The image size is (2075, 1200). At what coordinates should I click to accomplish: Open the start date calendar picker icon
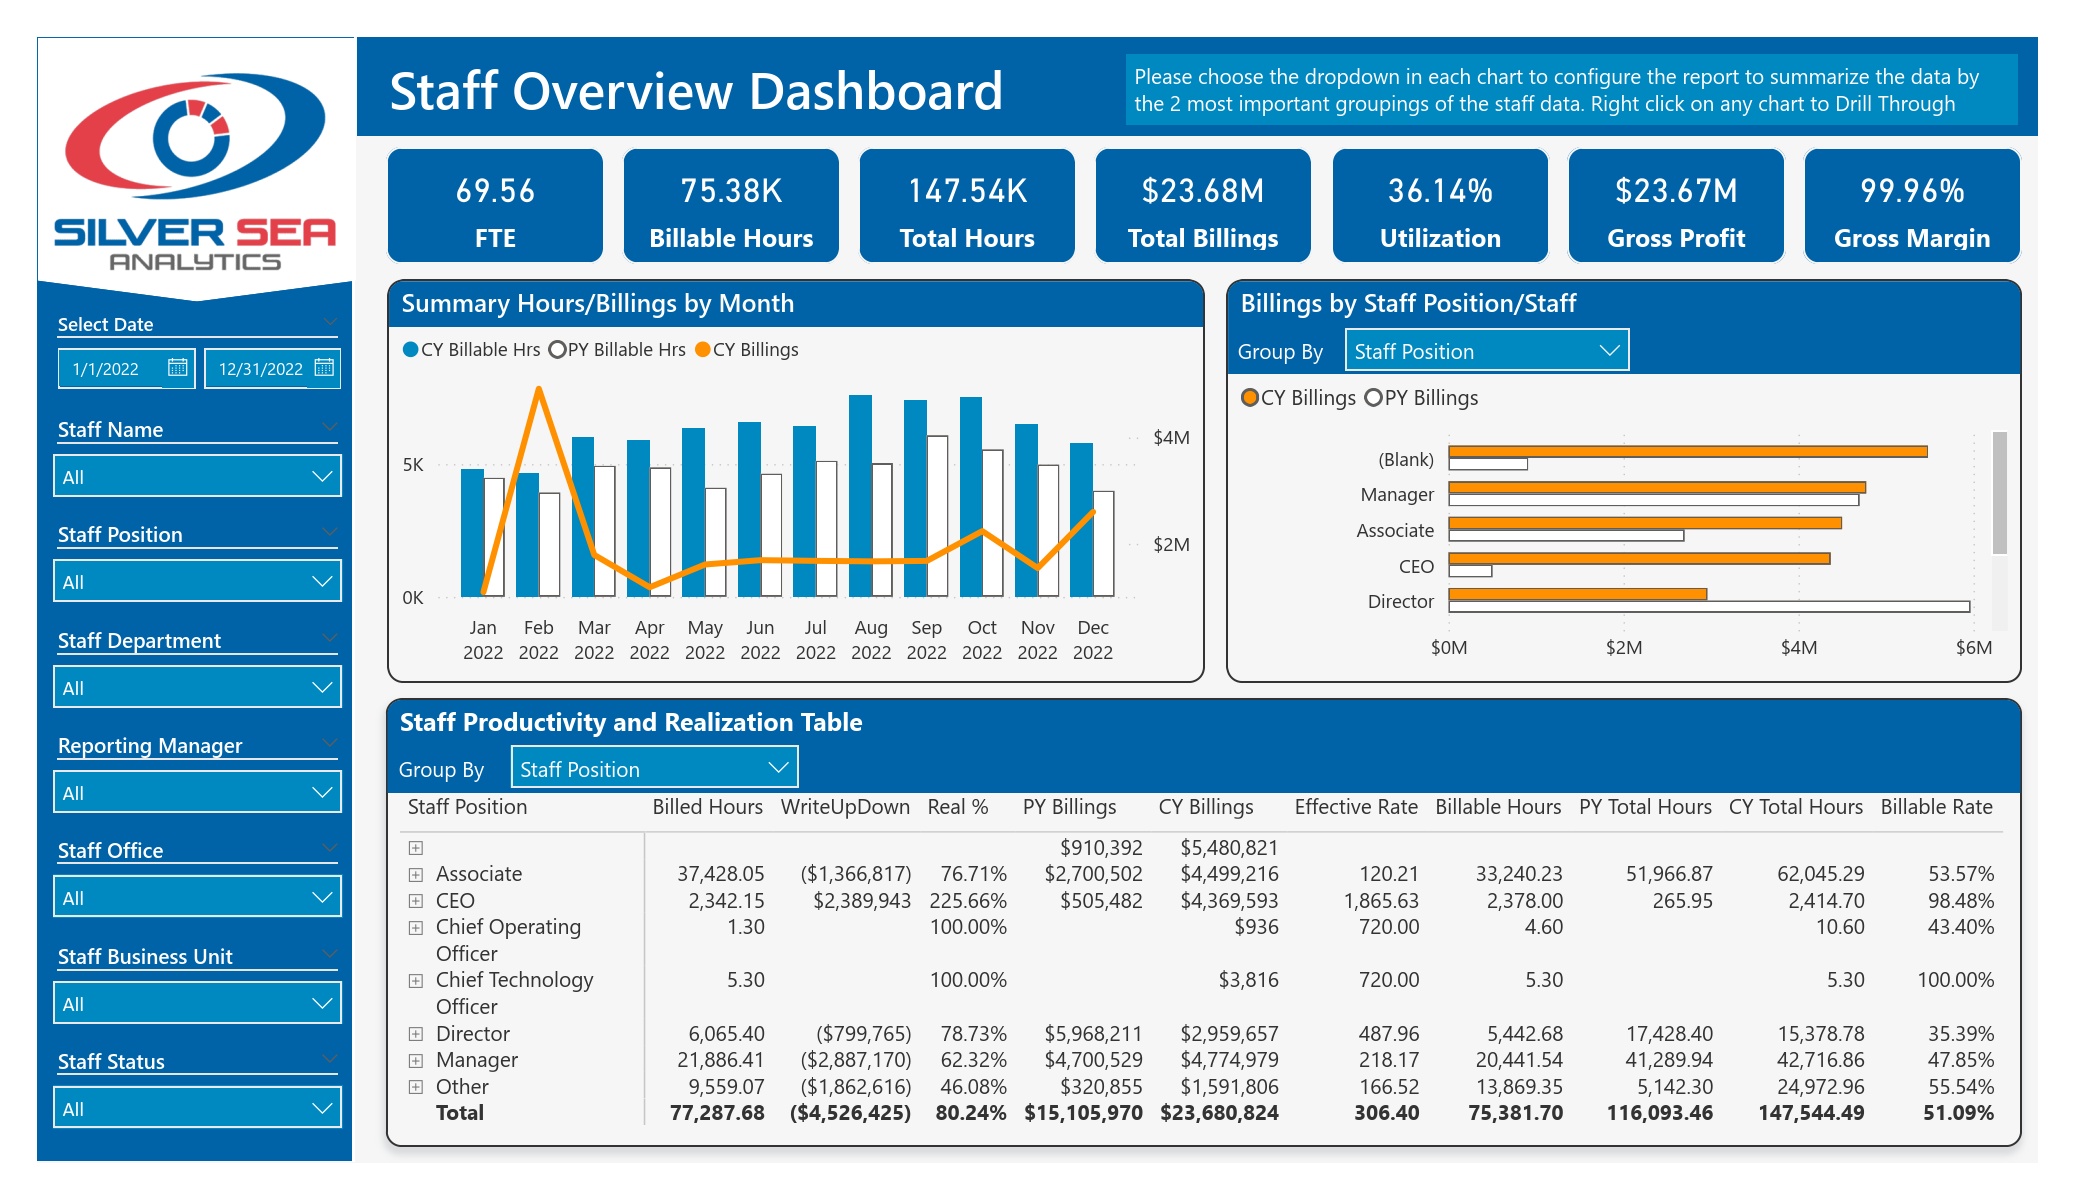point(177,367)
